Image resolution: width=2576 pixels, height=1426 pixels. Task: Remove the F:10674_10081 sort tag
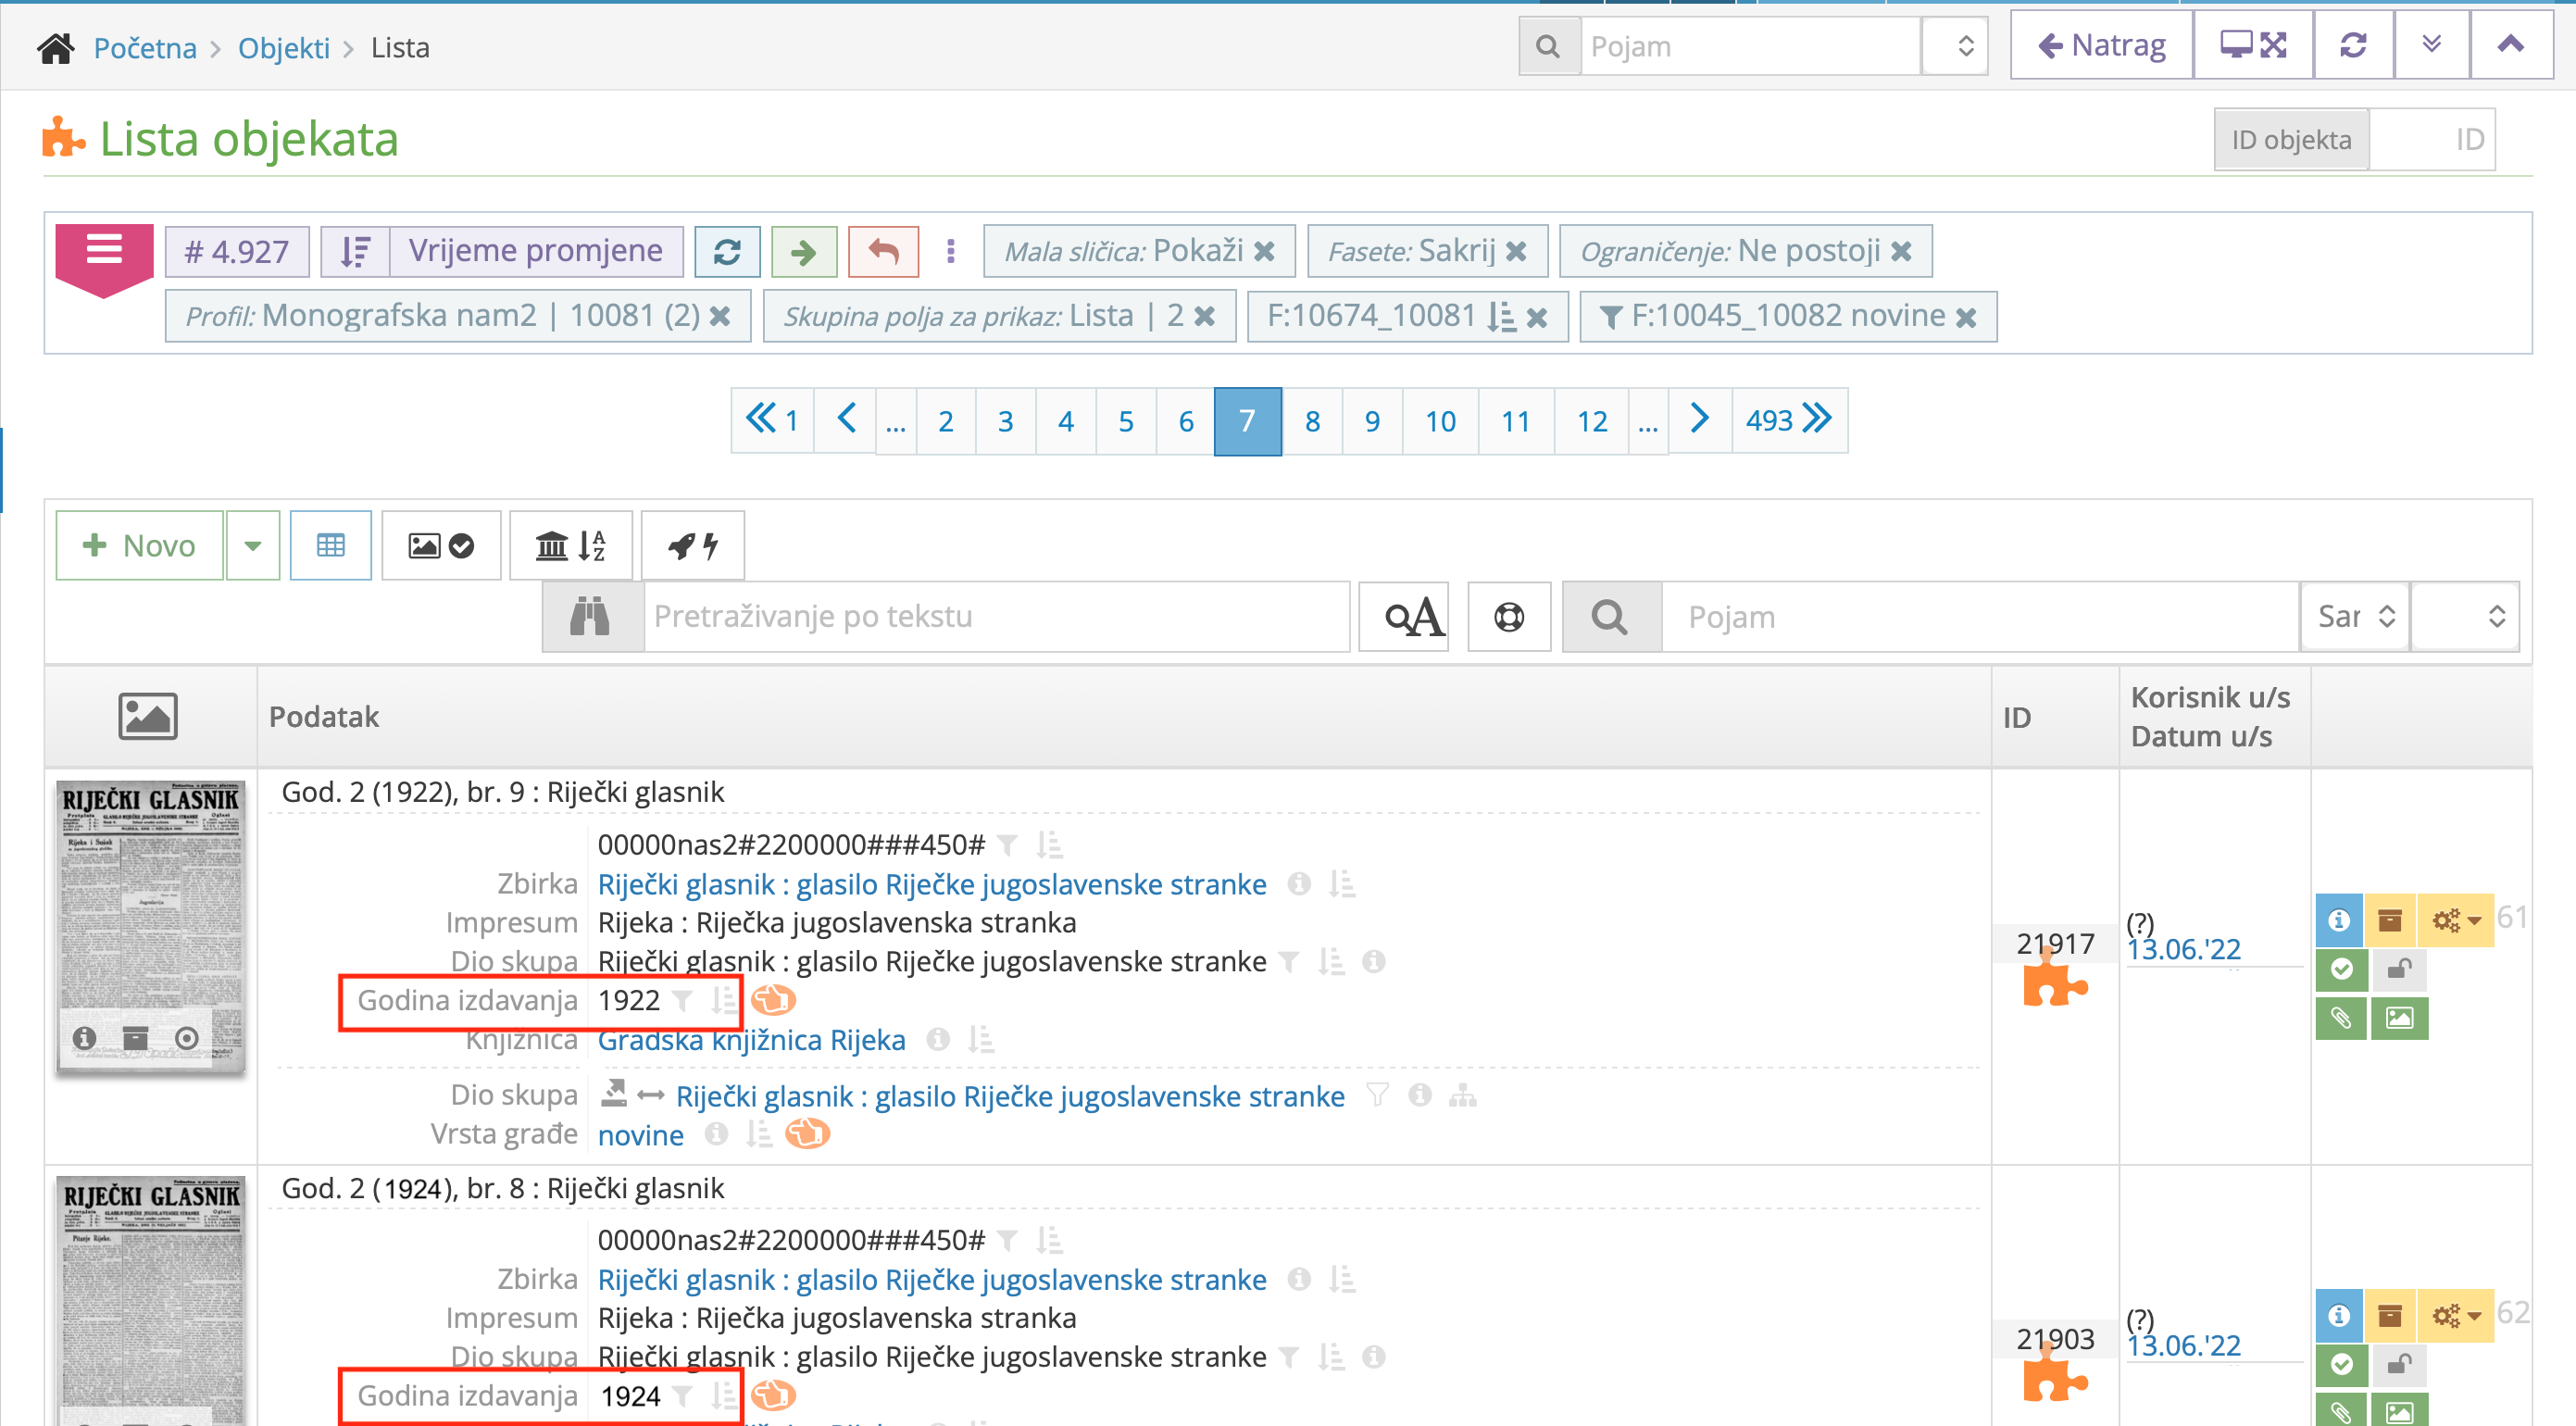1537,317
